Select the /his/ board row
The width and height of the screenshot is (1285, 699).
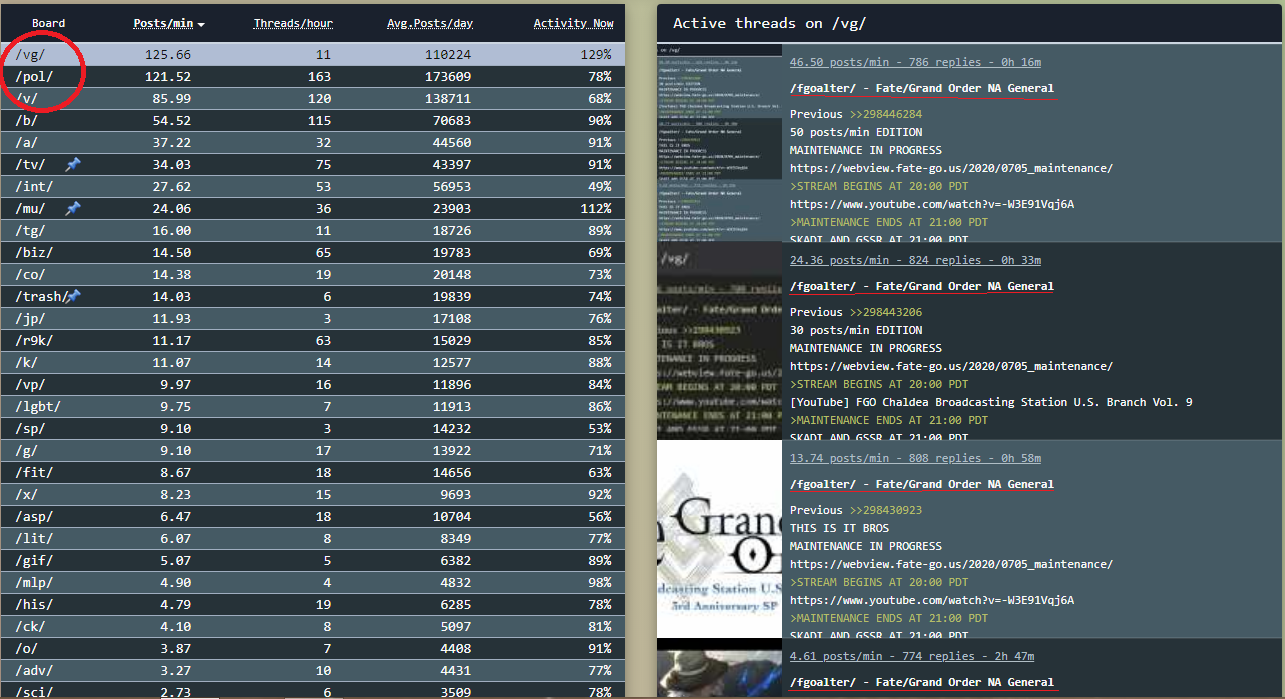tap(314, 604)
